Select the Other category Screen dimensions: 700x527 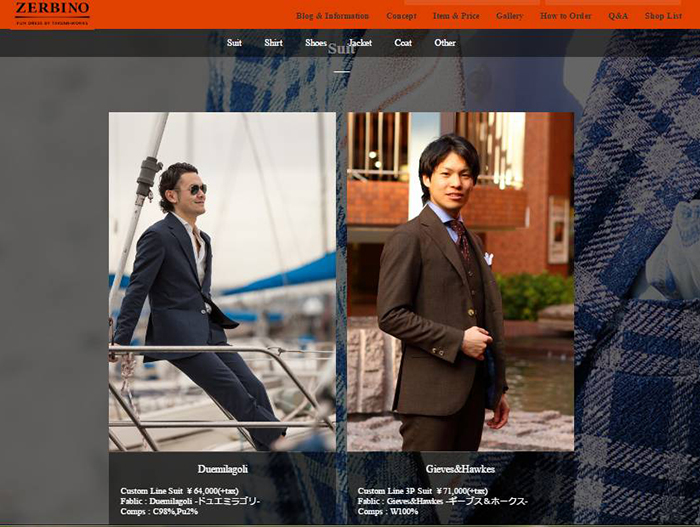(x=445, y=43)
